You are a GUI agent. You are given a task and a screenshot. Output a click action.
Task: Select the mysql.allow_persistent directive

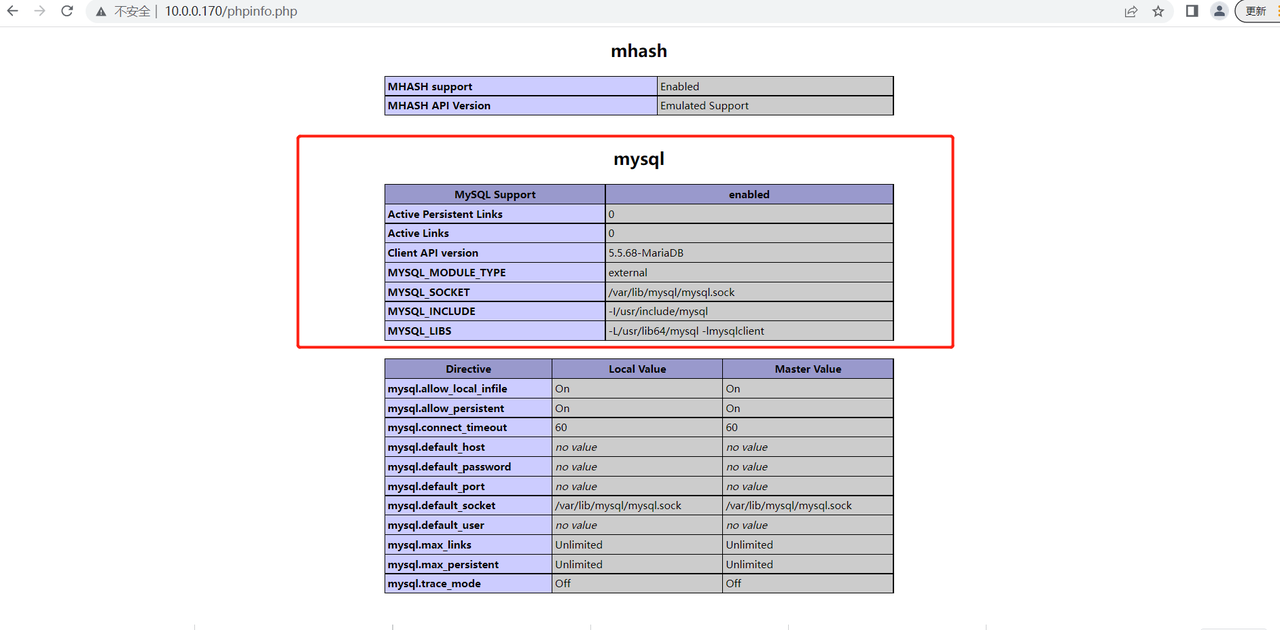point(446,408)
